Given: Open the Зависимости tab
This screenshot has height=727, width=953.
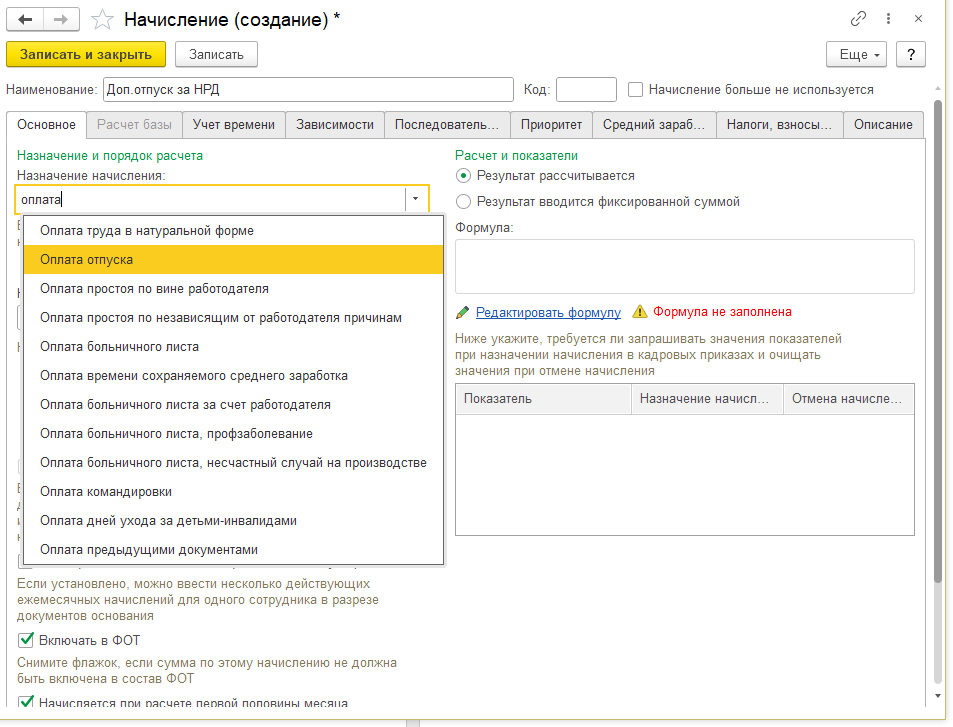Looking at the screenshot, I should tap(335, 125).
